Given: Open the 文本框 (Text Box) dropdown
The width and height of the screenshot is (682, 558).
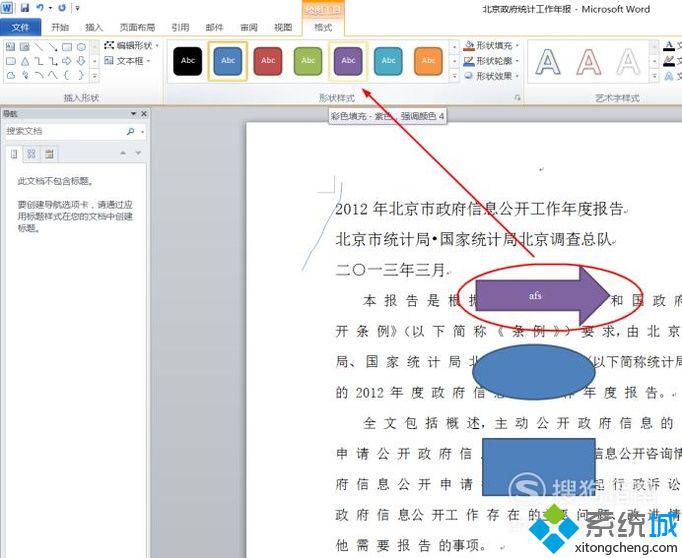Looking at the screenshot, I should (x=127, y=60).
